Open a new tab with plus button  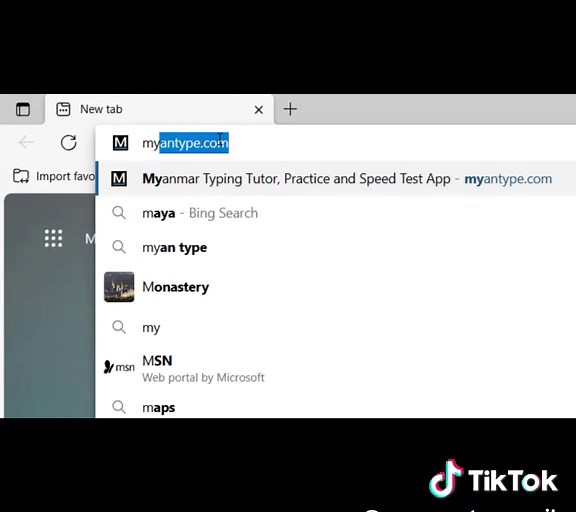[290, 109]
